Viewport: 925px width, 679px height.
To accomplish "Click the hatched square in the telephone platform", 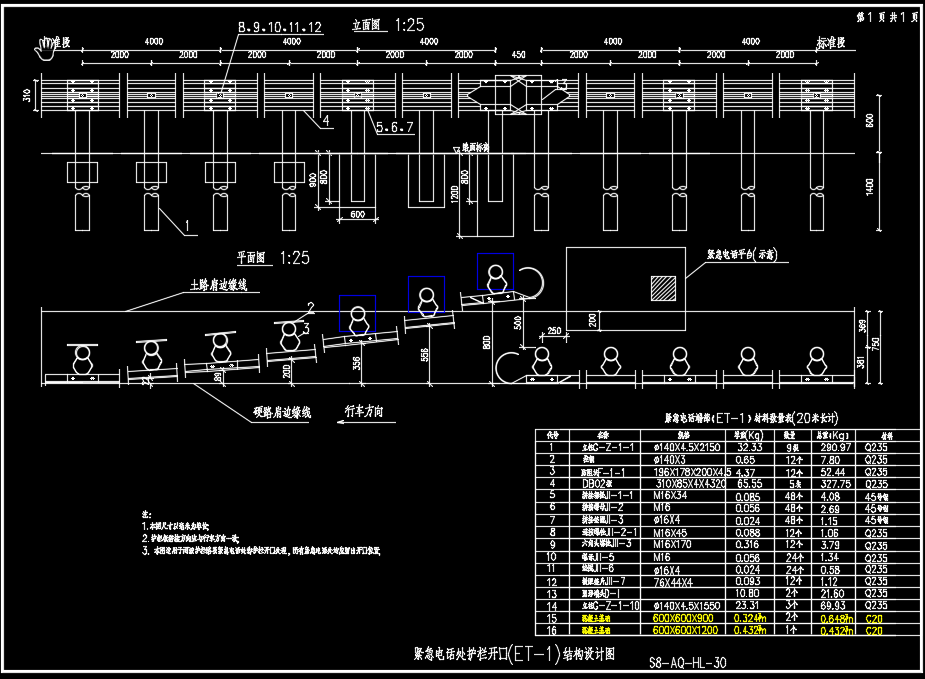I will 664,288.
